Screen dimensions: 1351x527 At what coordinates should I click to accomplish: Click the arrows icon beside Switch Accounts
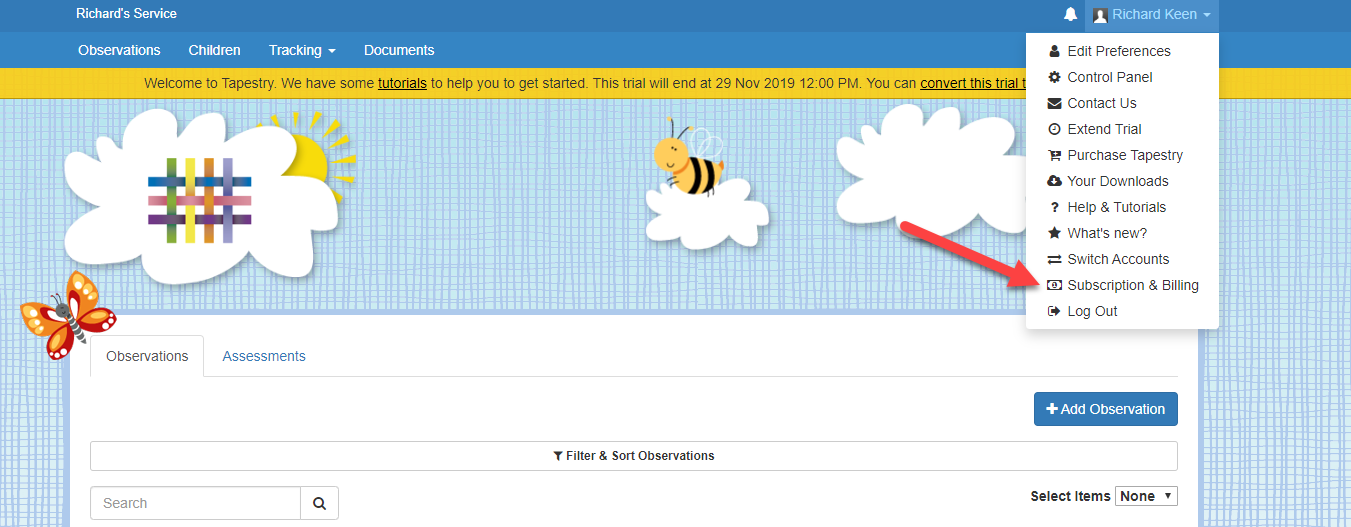point(1054,259)
